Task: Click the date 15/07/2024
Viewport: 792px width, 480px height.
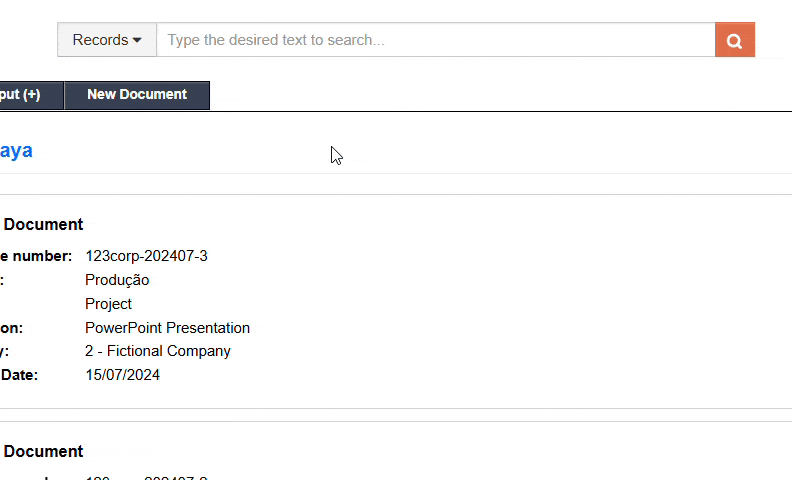Action: coord(122,375)
